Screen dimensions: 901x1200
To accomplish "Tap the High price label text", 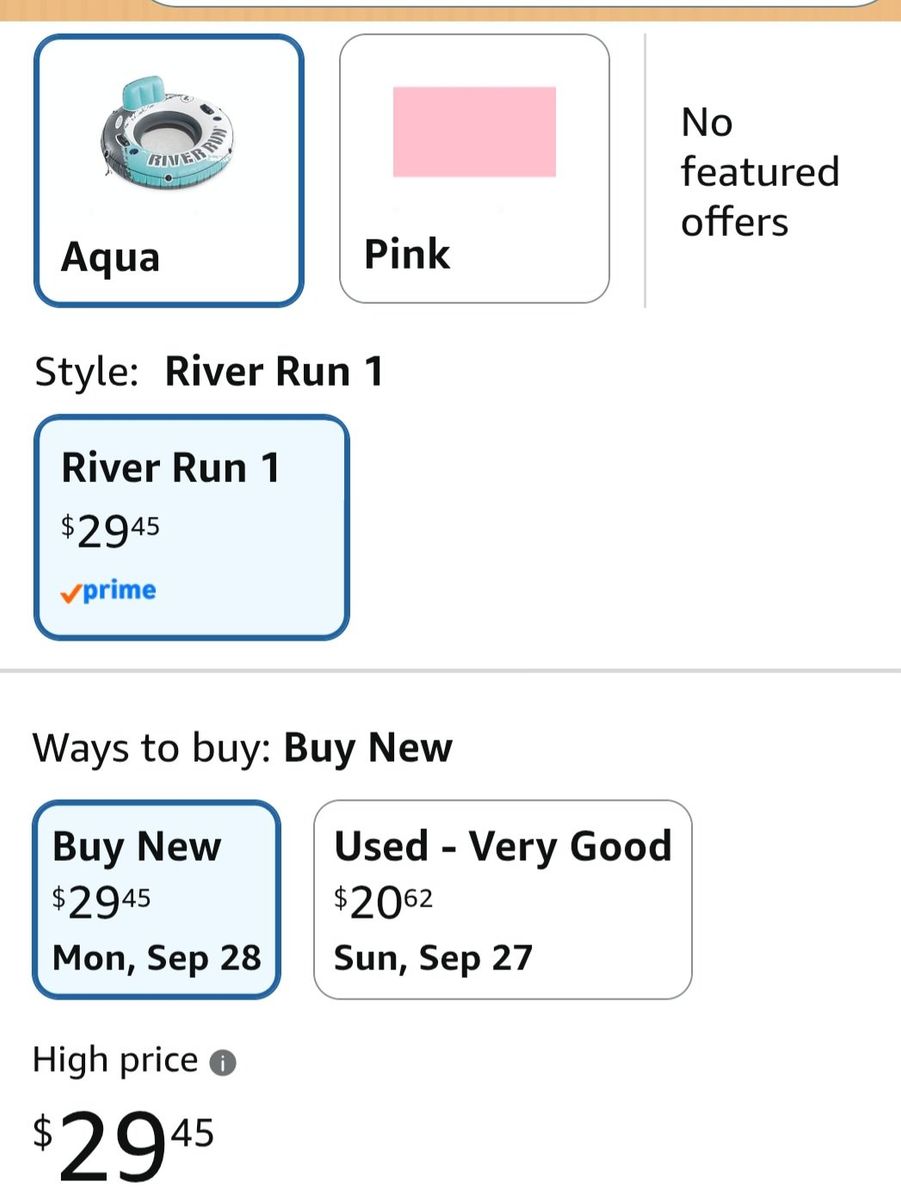I will coord(115,1060).
